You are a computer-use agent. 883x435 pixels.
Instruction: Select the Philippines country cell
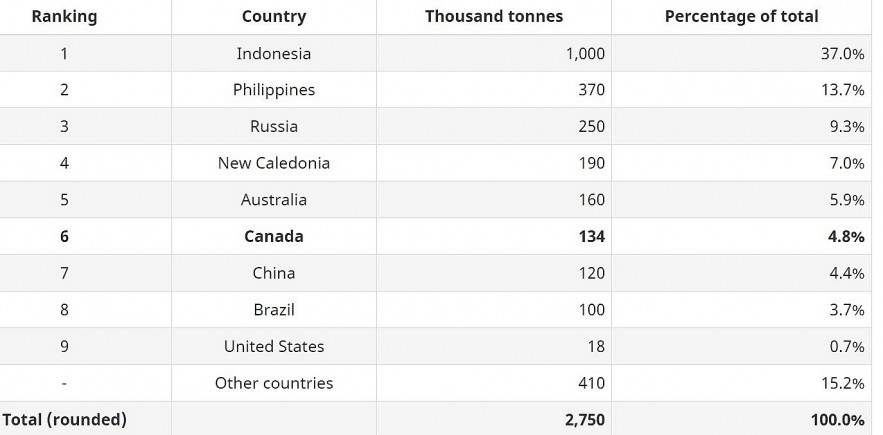tap(274, 90)
